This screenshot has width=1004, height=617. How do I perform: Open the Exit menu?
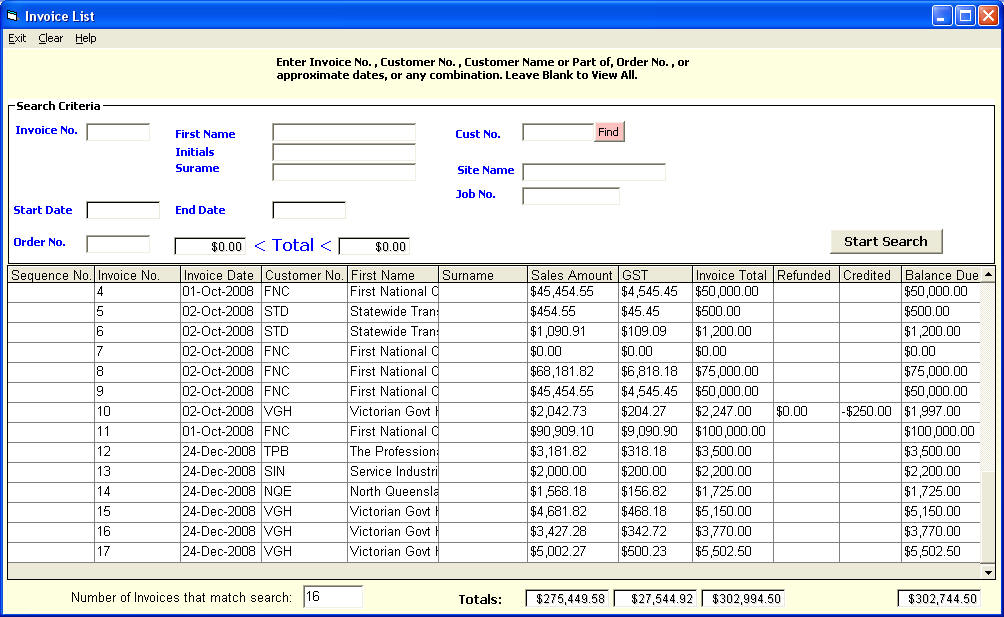(17, 38)
